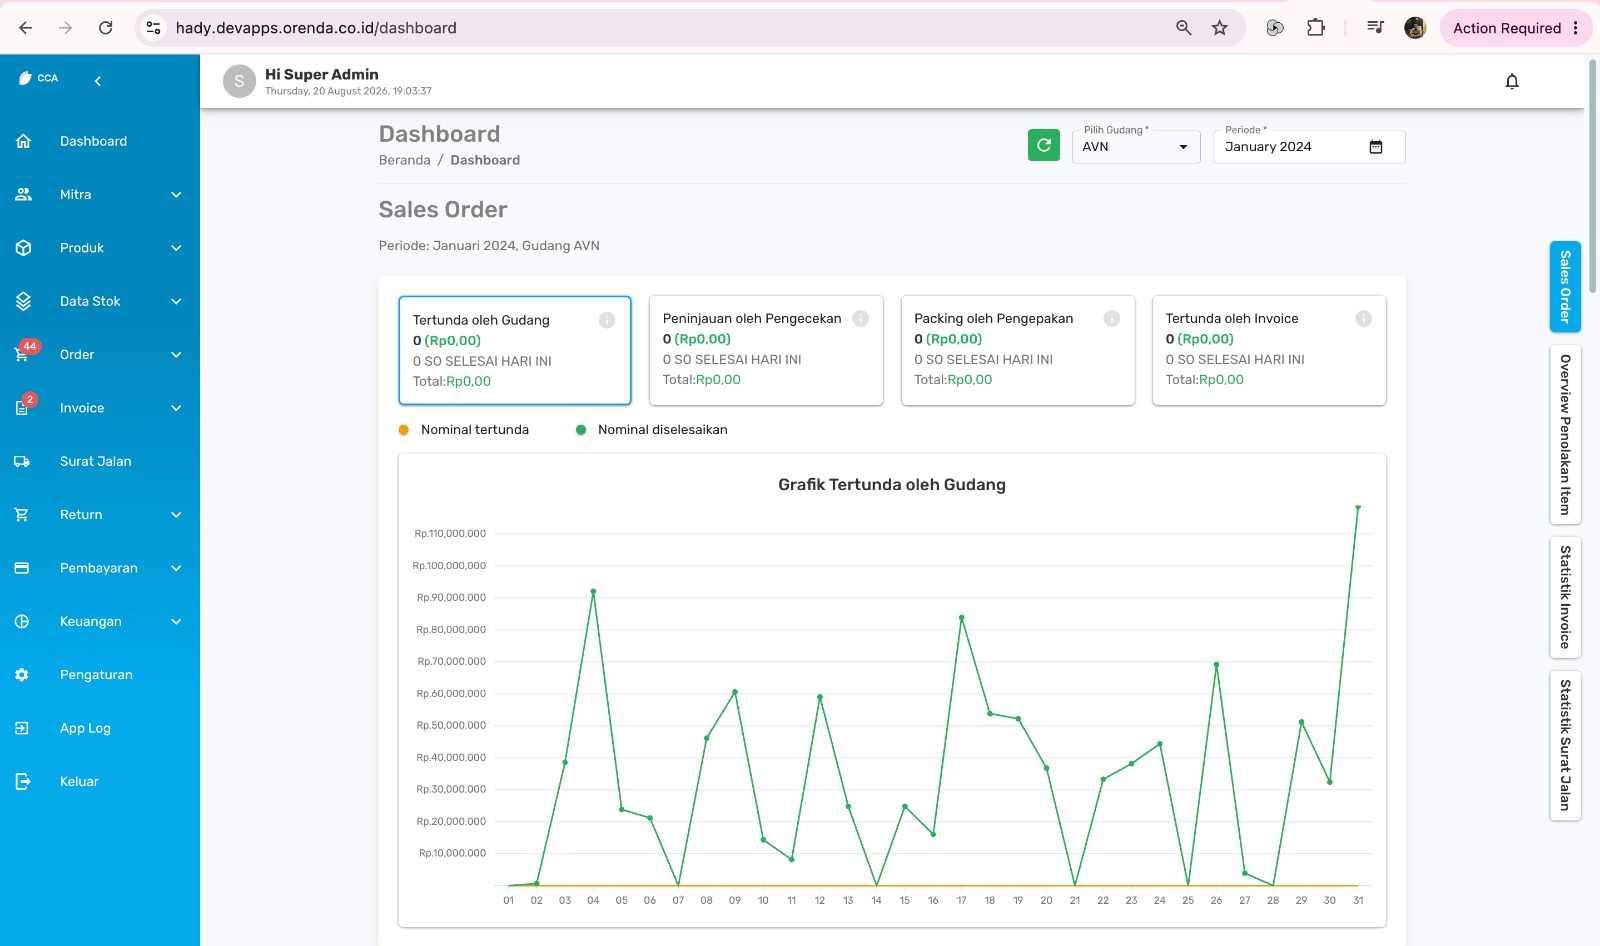Screen dimensions: 1600x946
Task: Click the CCA logo in sidebar
Action: click(38, 78)
